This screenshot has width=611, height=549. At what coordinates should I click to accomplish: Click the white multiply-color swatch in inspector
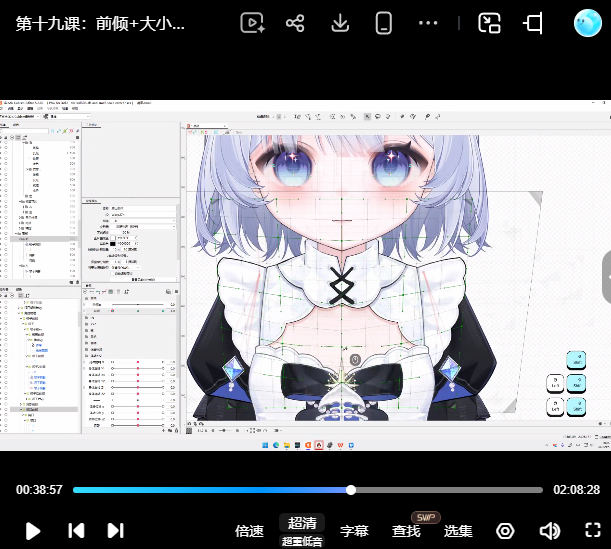(x=113, y=238)
